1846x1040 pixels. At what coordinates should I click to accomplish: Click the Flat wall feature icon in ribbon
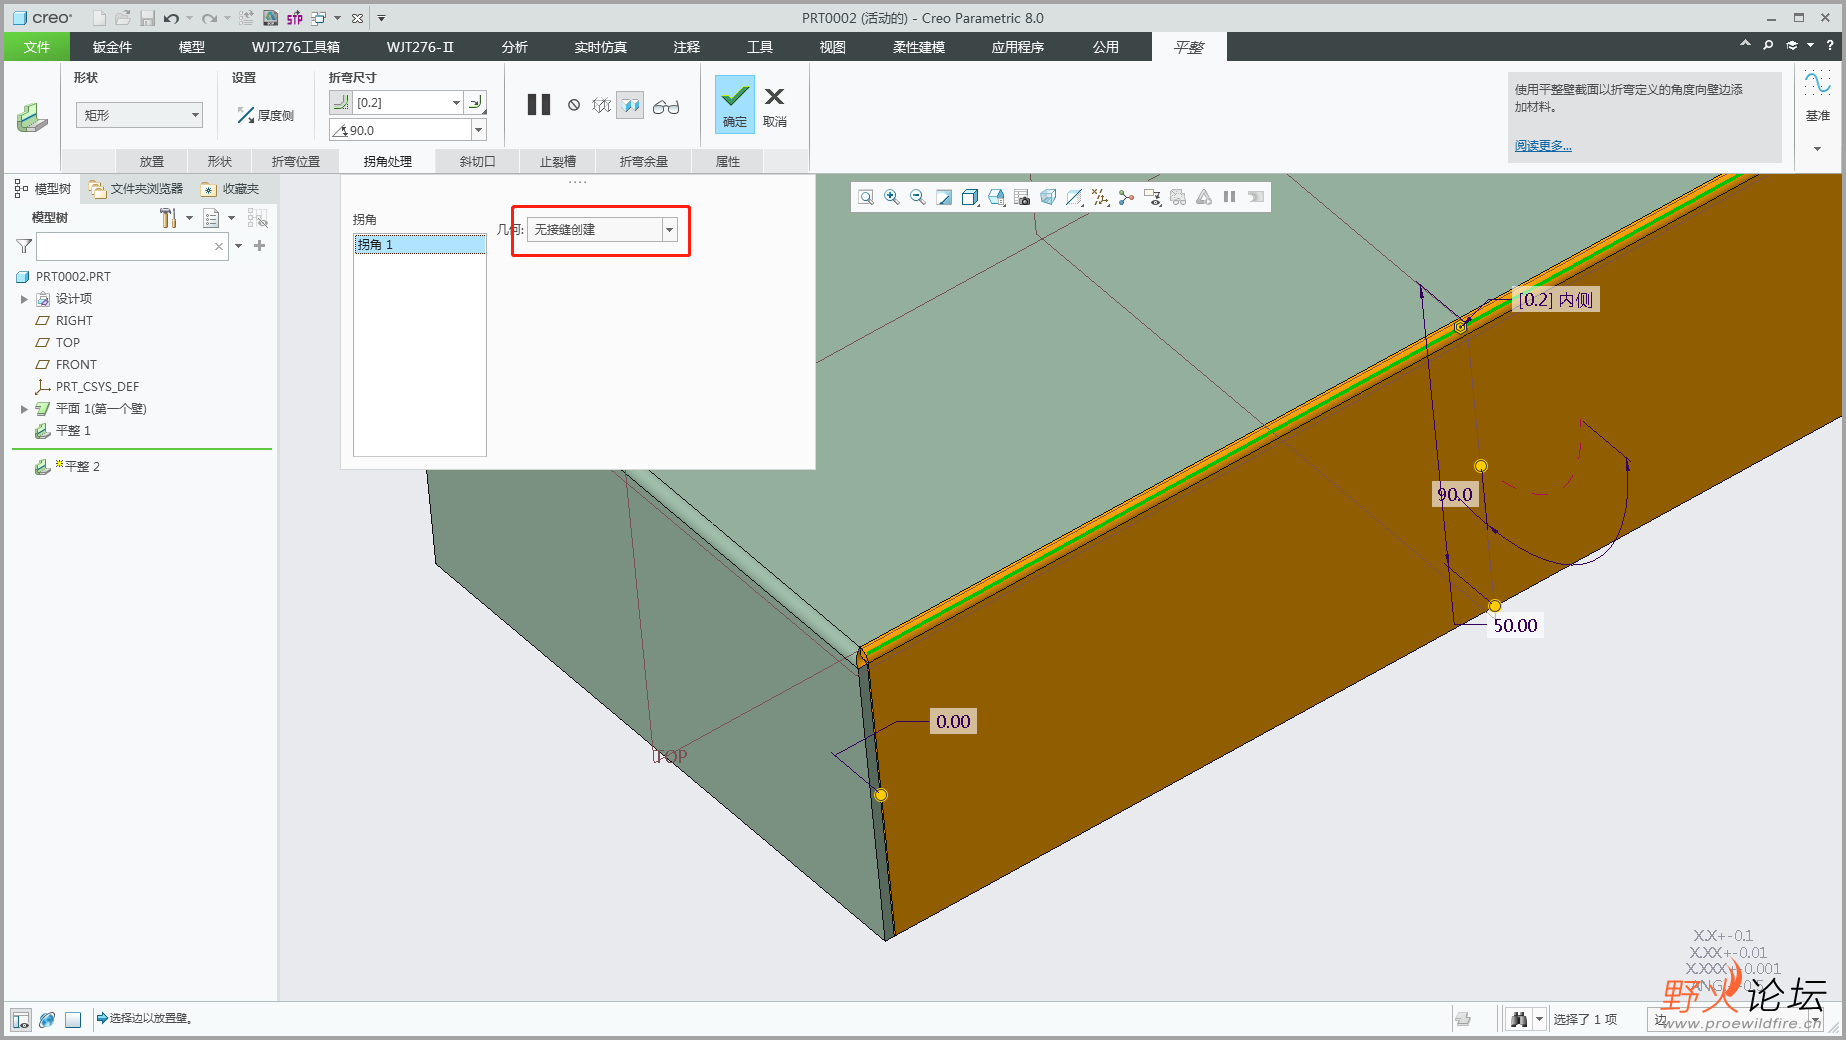pos(31,116)
